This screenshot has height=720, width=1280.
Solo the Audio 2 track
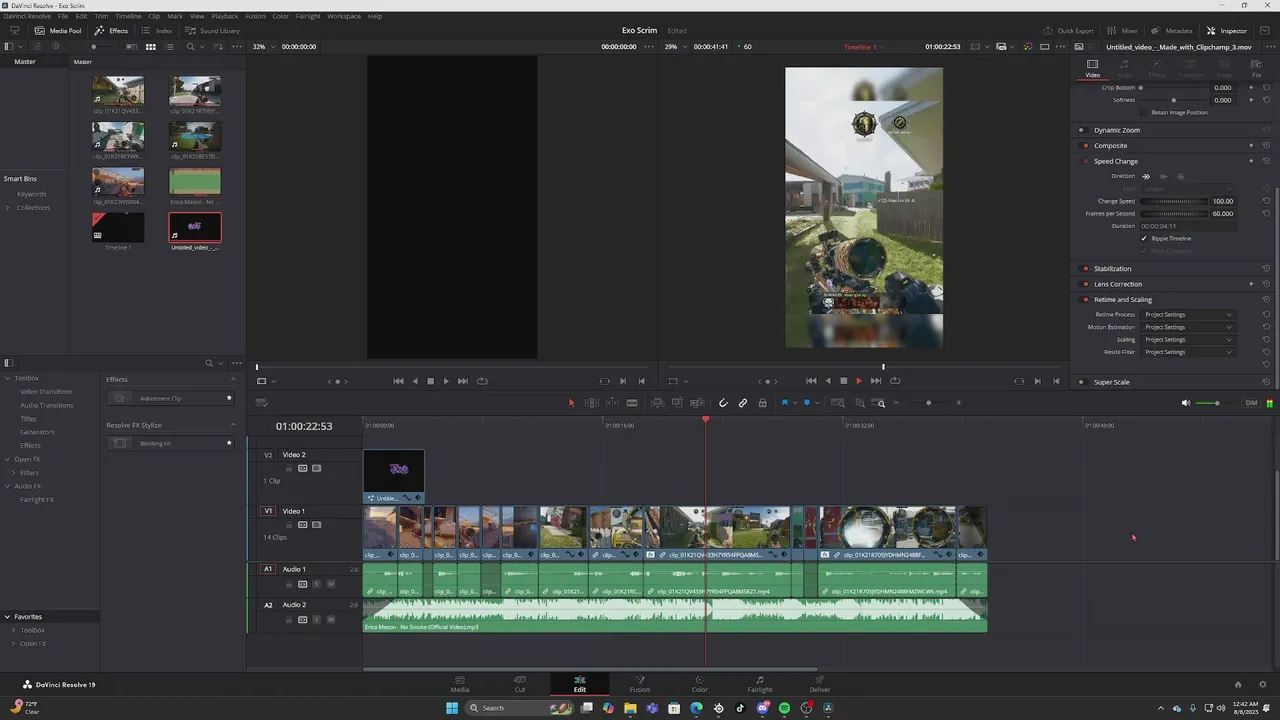316,620
